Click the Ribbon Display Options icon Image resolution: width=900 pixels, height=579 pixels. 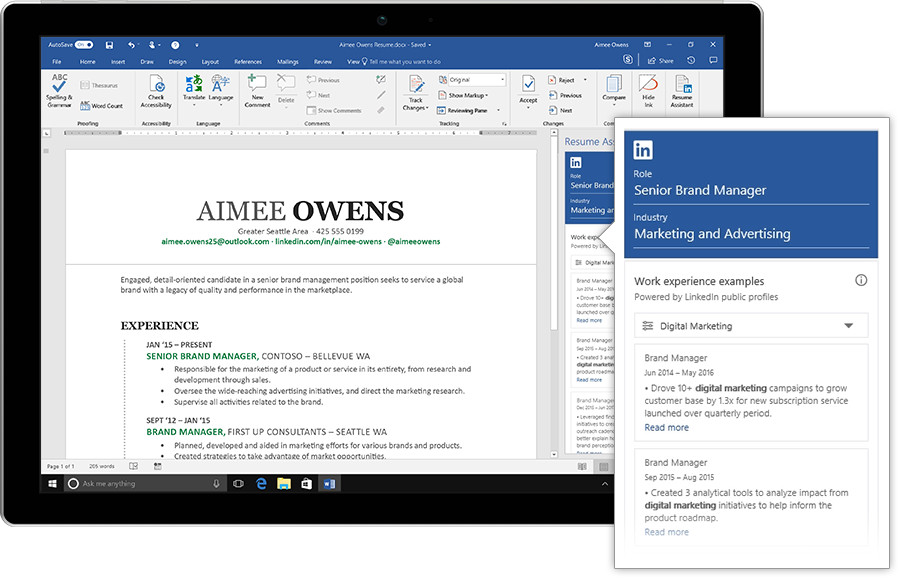click(647, 44)
